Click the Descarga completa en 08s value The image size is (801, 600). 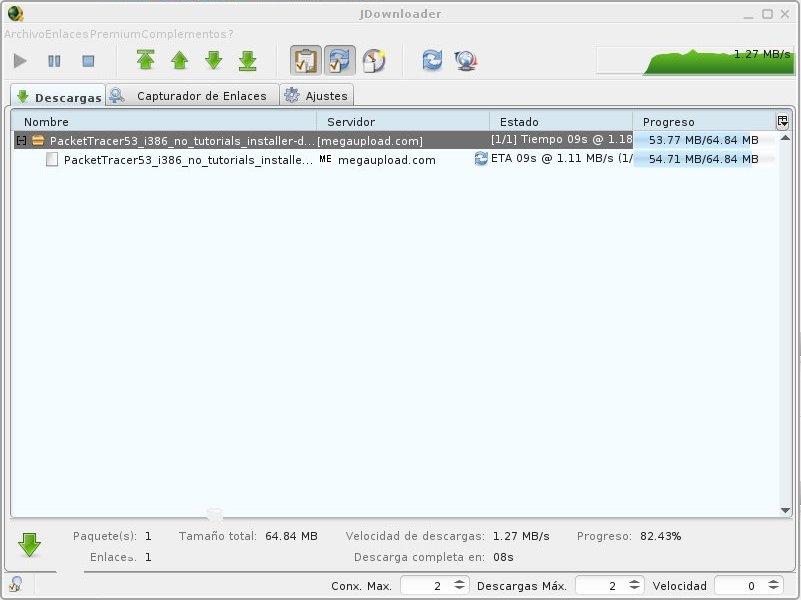point(503,557)
